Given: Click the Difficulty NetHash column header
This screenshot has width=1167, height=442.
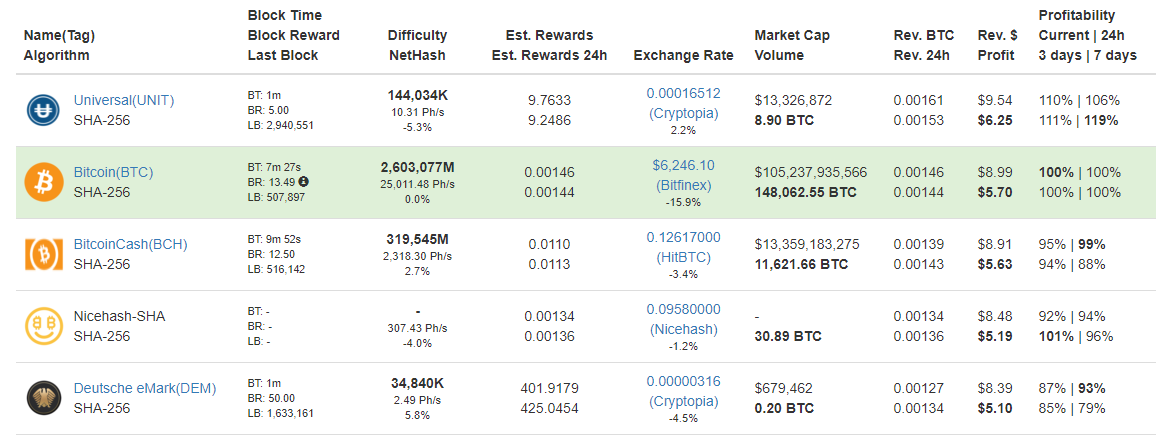Looking at the screenshot, I should pyautogui.click(x=418, y=45).
